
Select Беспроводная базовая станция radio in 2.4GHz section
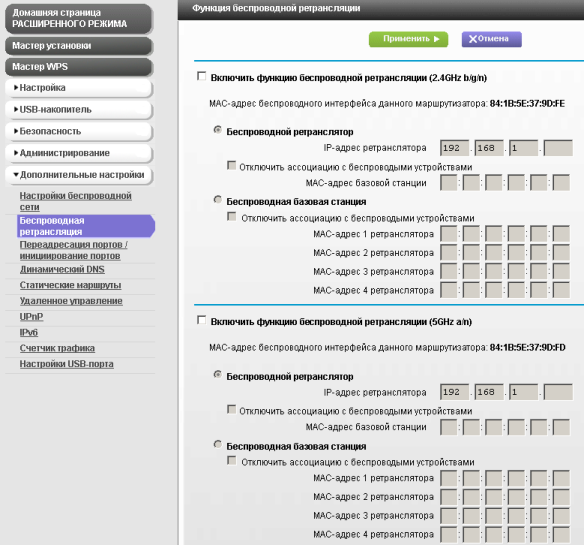point(218,200)
